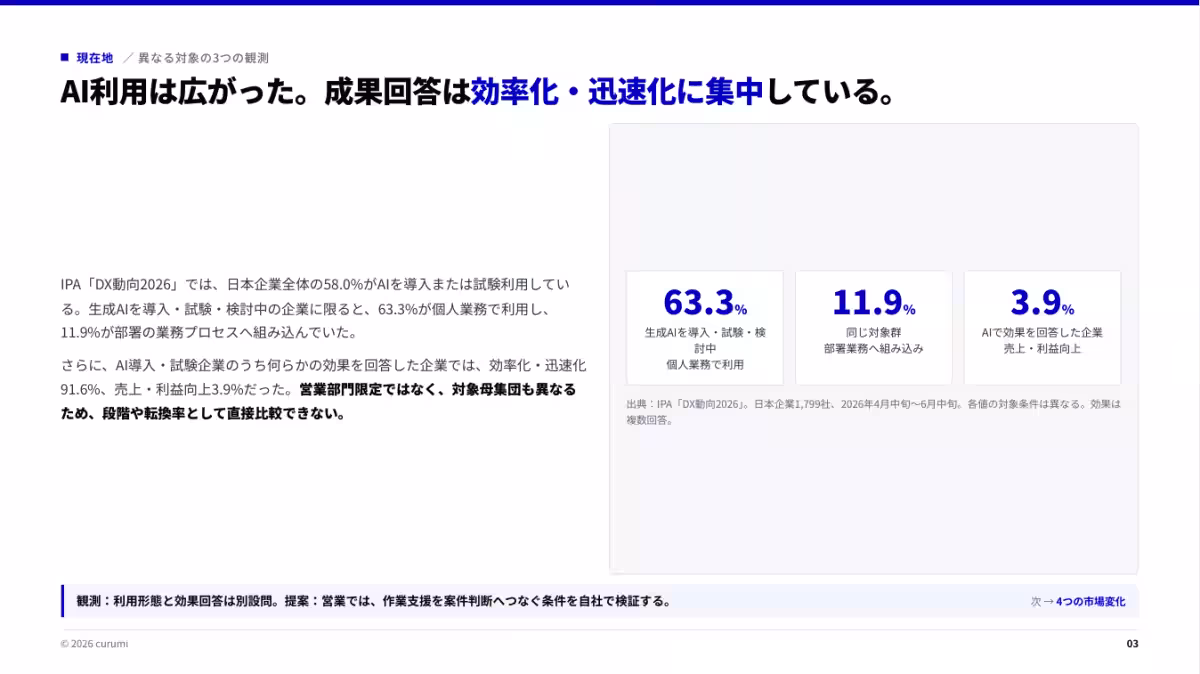This screenshot has height=674, width=1200.
Task: Click the '次 → 4つの市場変化' next link
Action: [1078, 601]
